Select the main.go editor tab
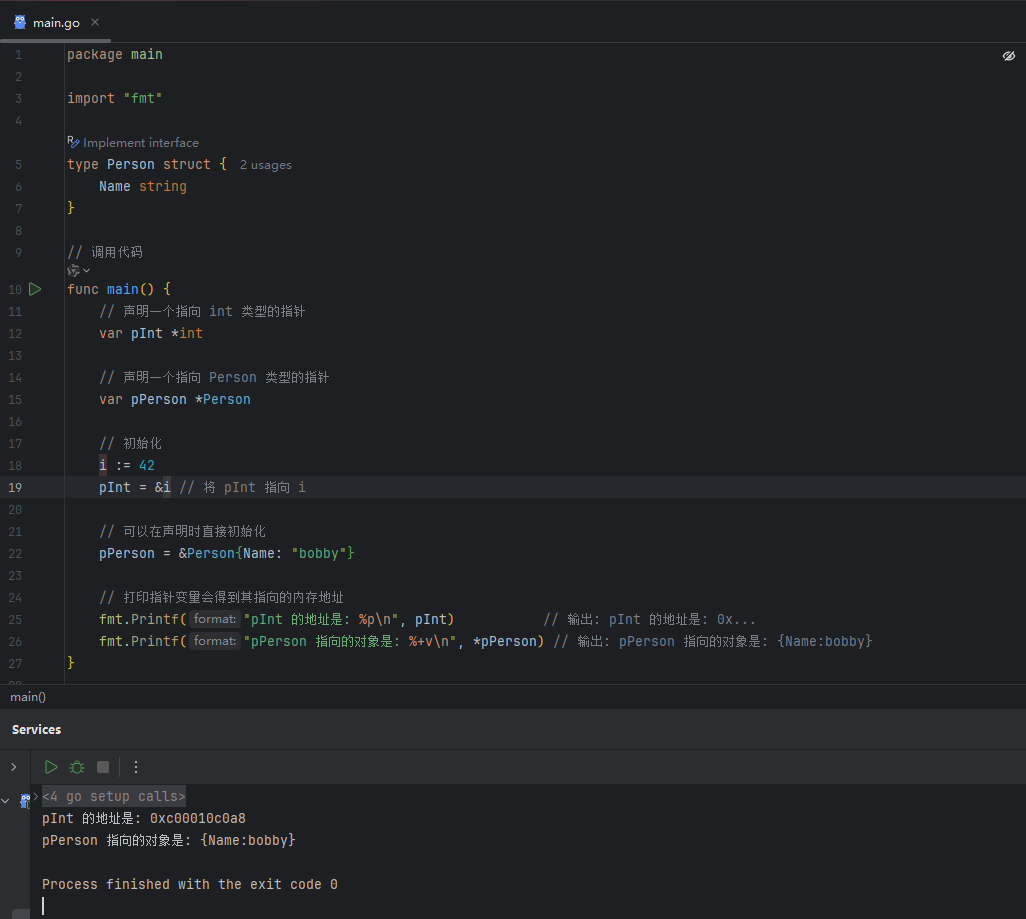1026x919 pixels. tap(56, 23)
